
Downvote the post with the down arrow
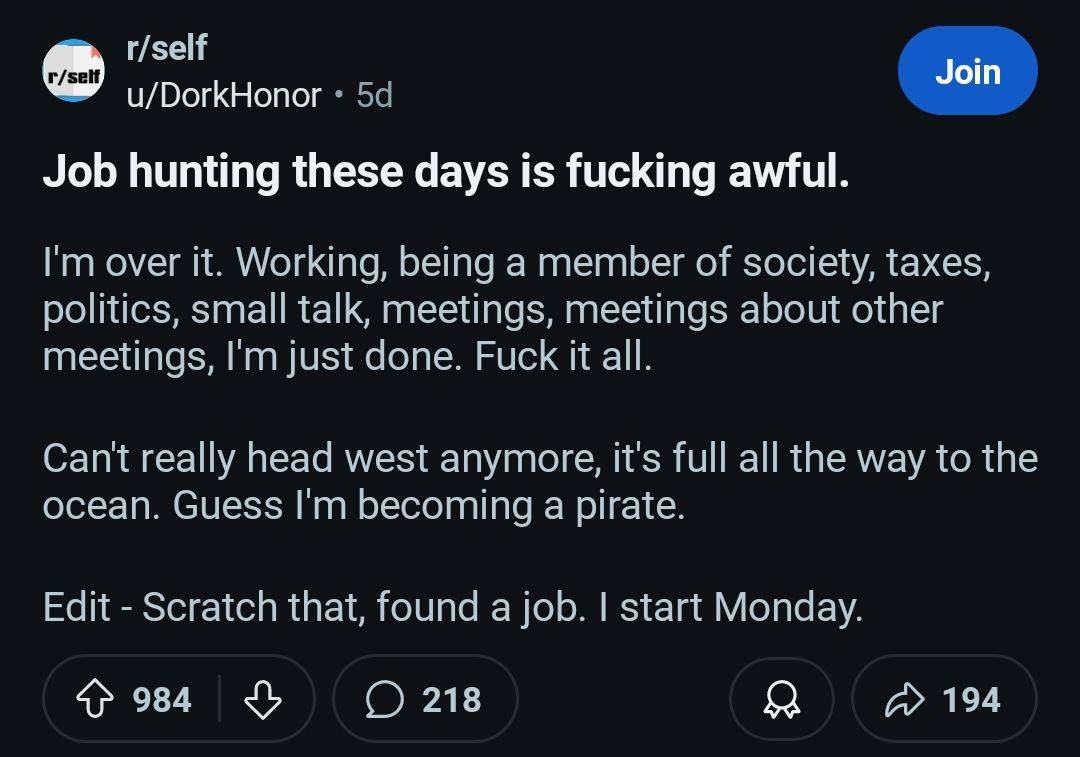pos(263,699)
